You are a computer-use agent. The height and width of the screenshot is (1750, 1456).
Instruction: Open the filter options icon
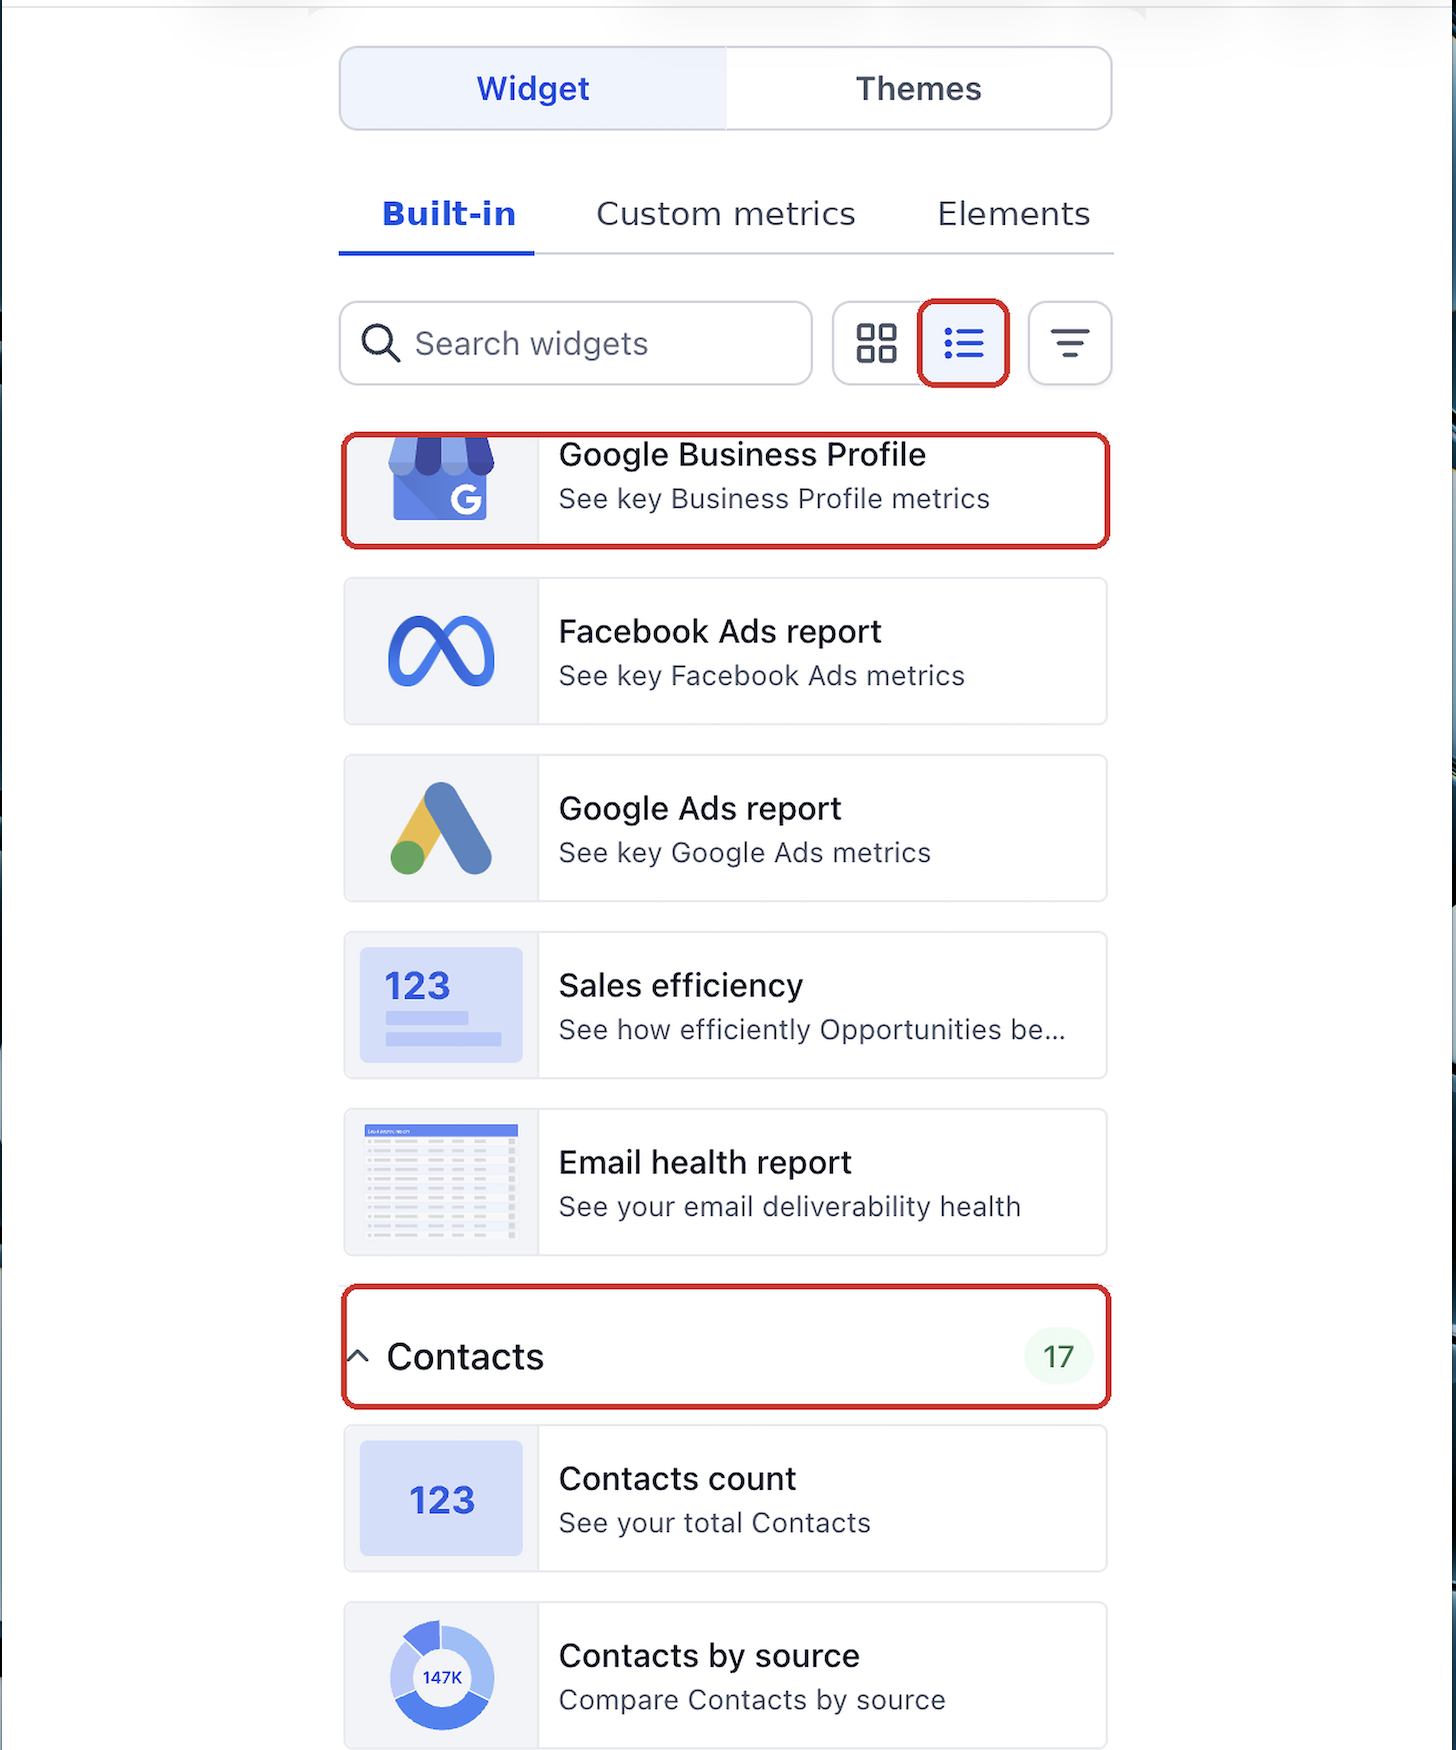tap(1070, 343)
